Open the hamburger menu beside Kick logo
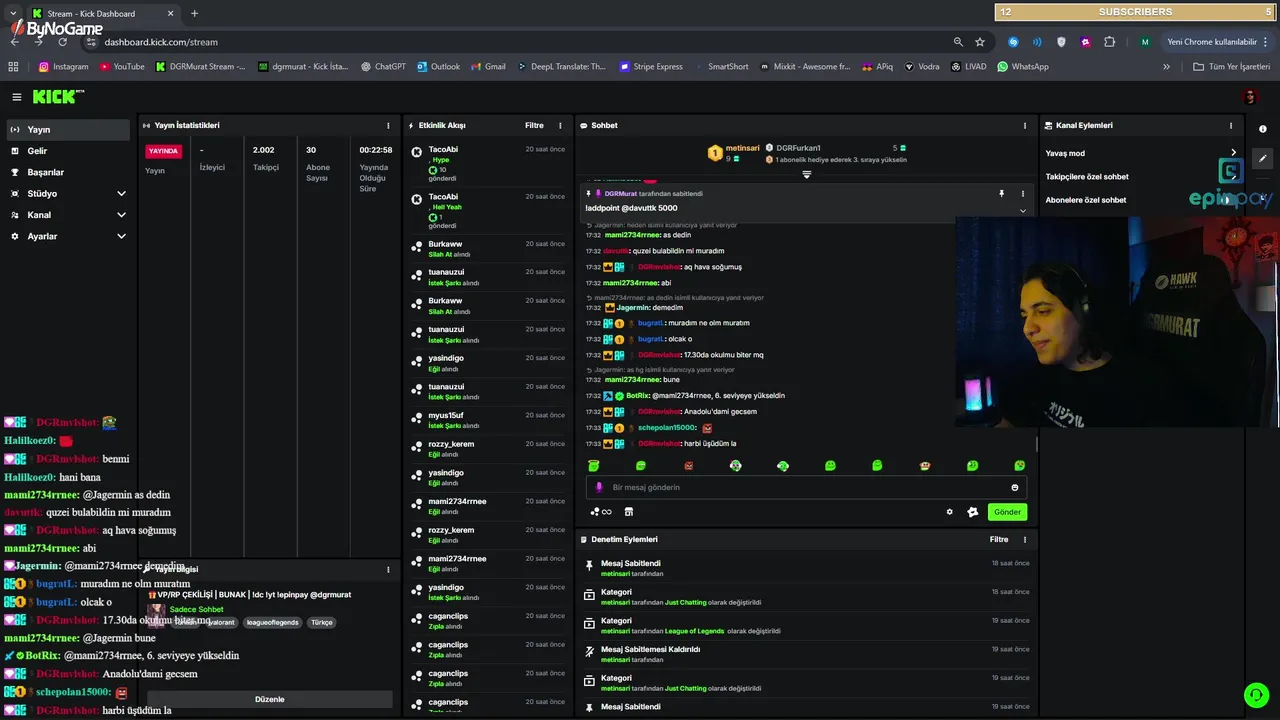This screenshot has height=720, width=1280. coord(17,97)
